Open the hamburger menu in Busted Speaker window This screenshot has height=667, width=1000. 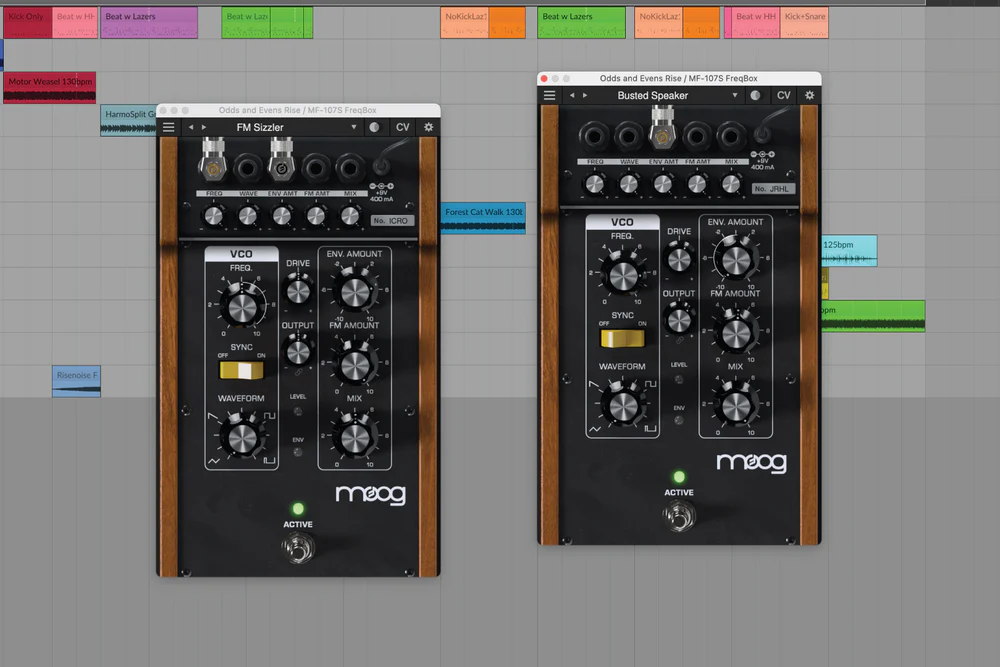548,95
